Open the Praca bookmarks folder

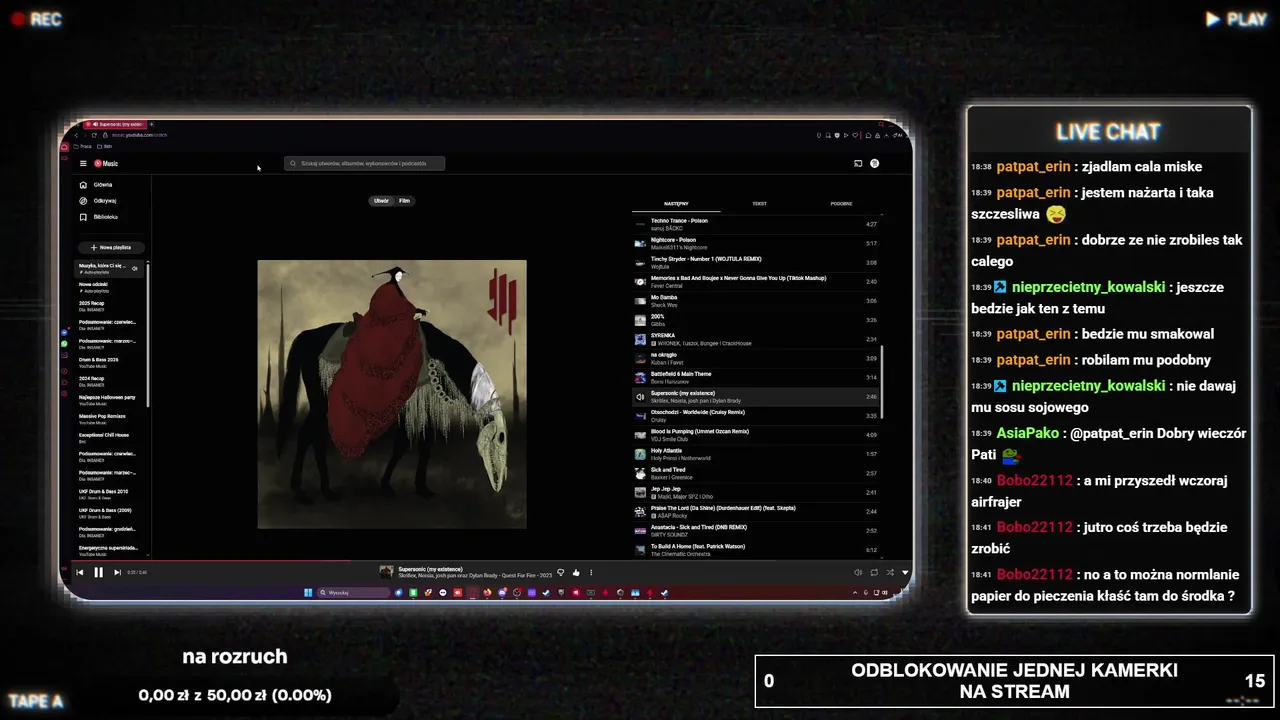click(82, 146)
